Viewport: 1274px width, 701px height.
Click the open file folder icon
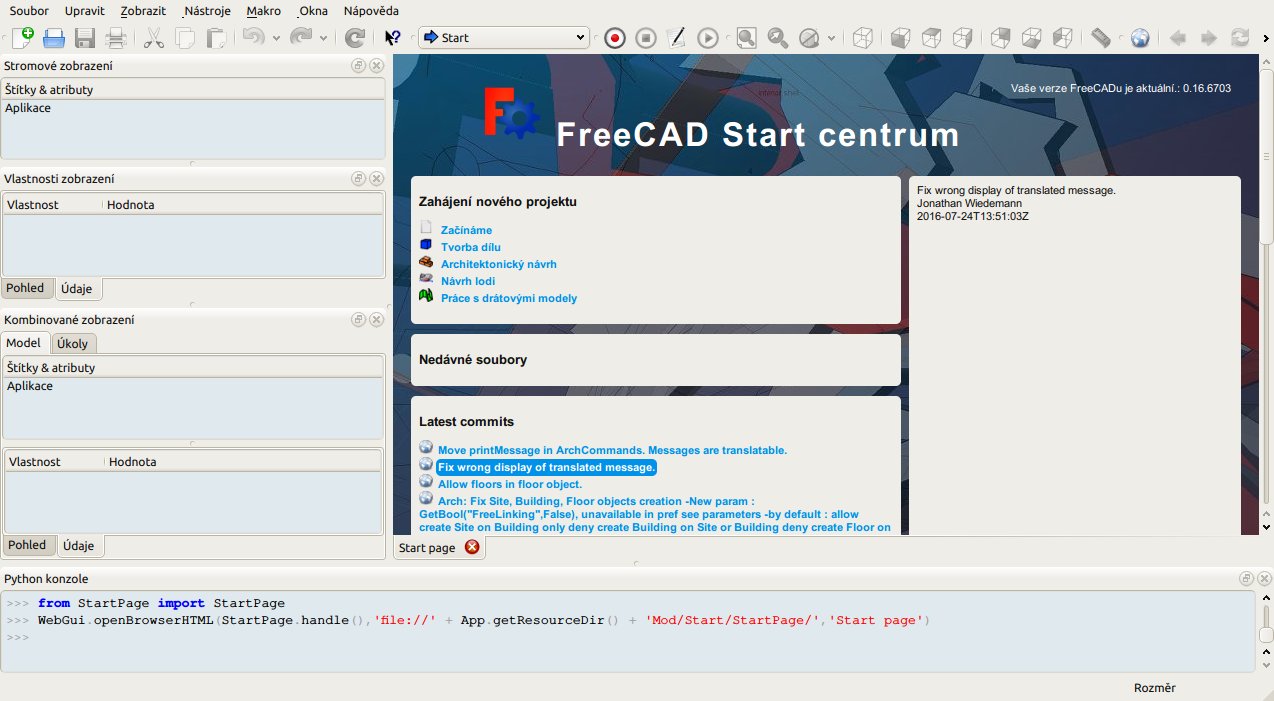tap(54, 38)
